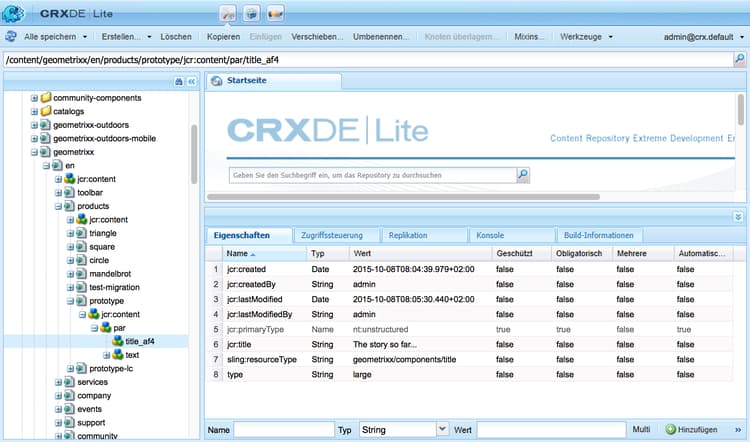Open the Werkzeuge menu dropdown

click(610, 37)
